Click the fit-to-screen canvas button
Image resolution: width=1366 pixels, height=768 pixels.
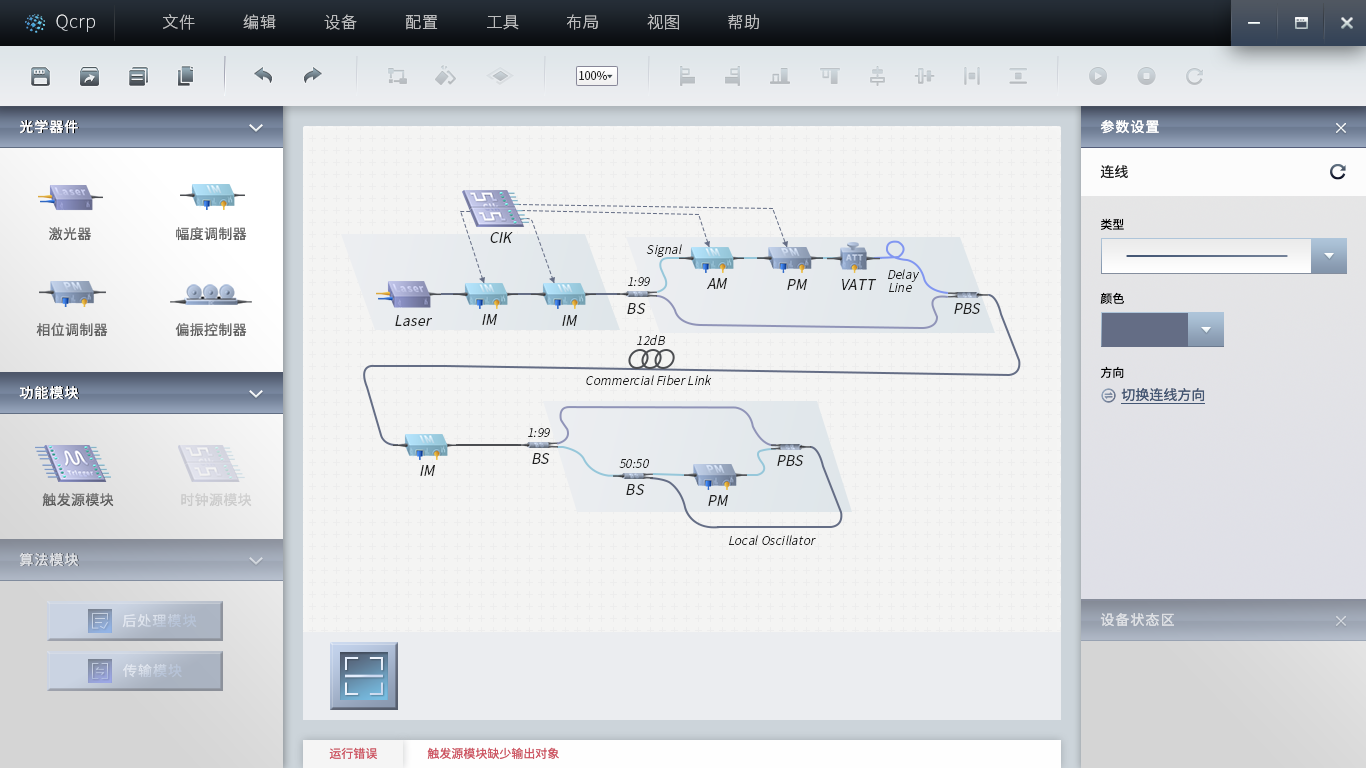click(x=364, y=676)
